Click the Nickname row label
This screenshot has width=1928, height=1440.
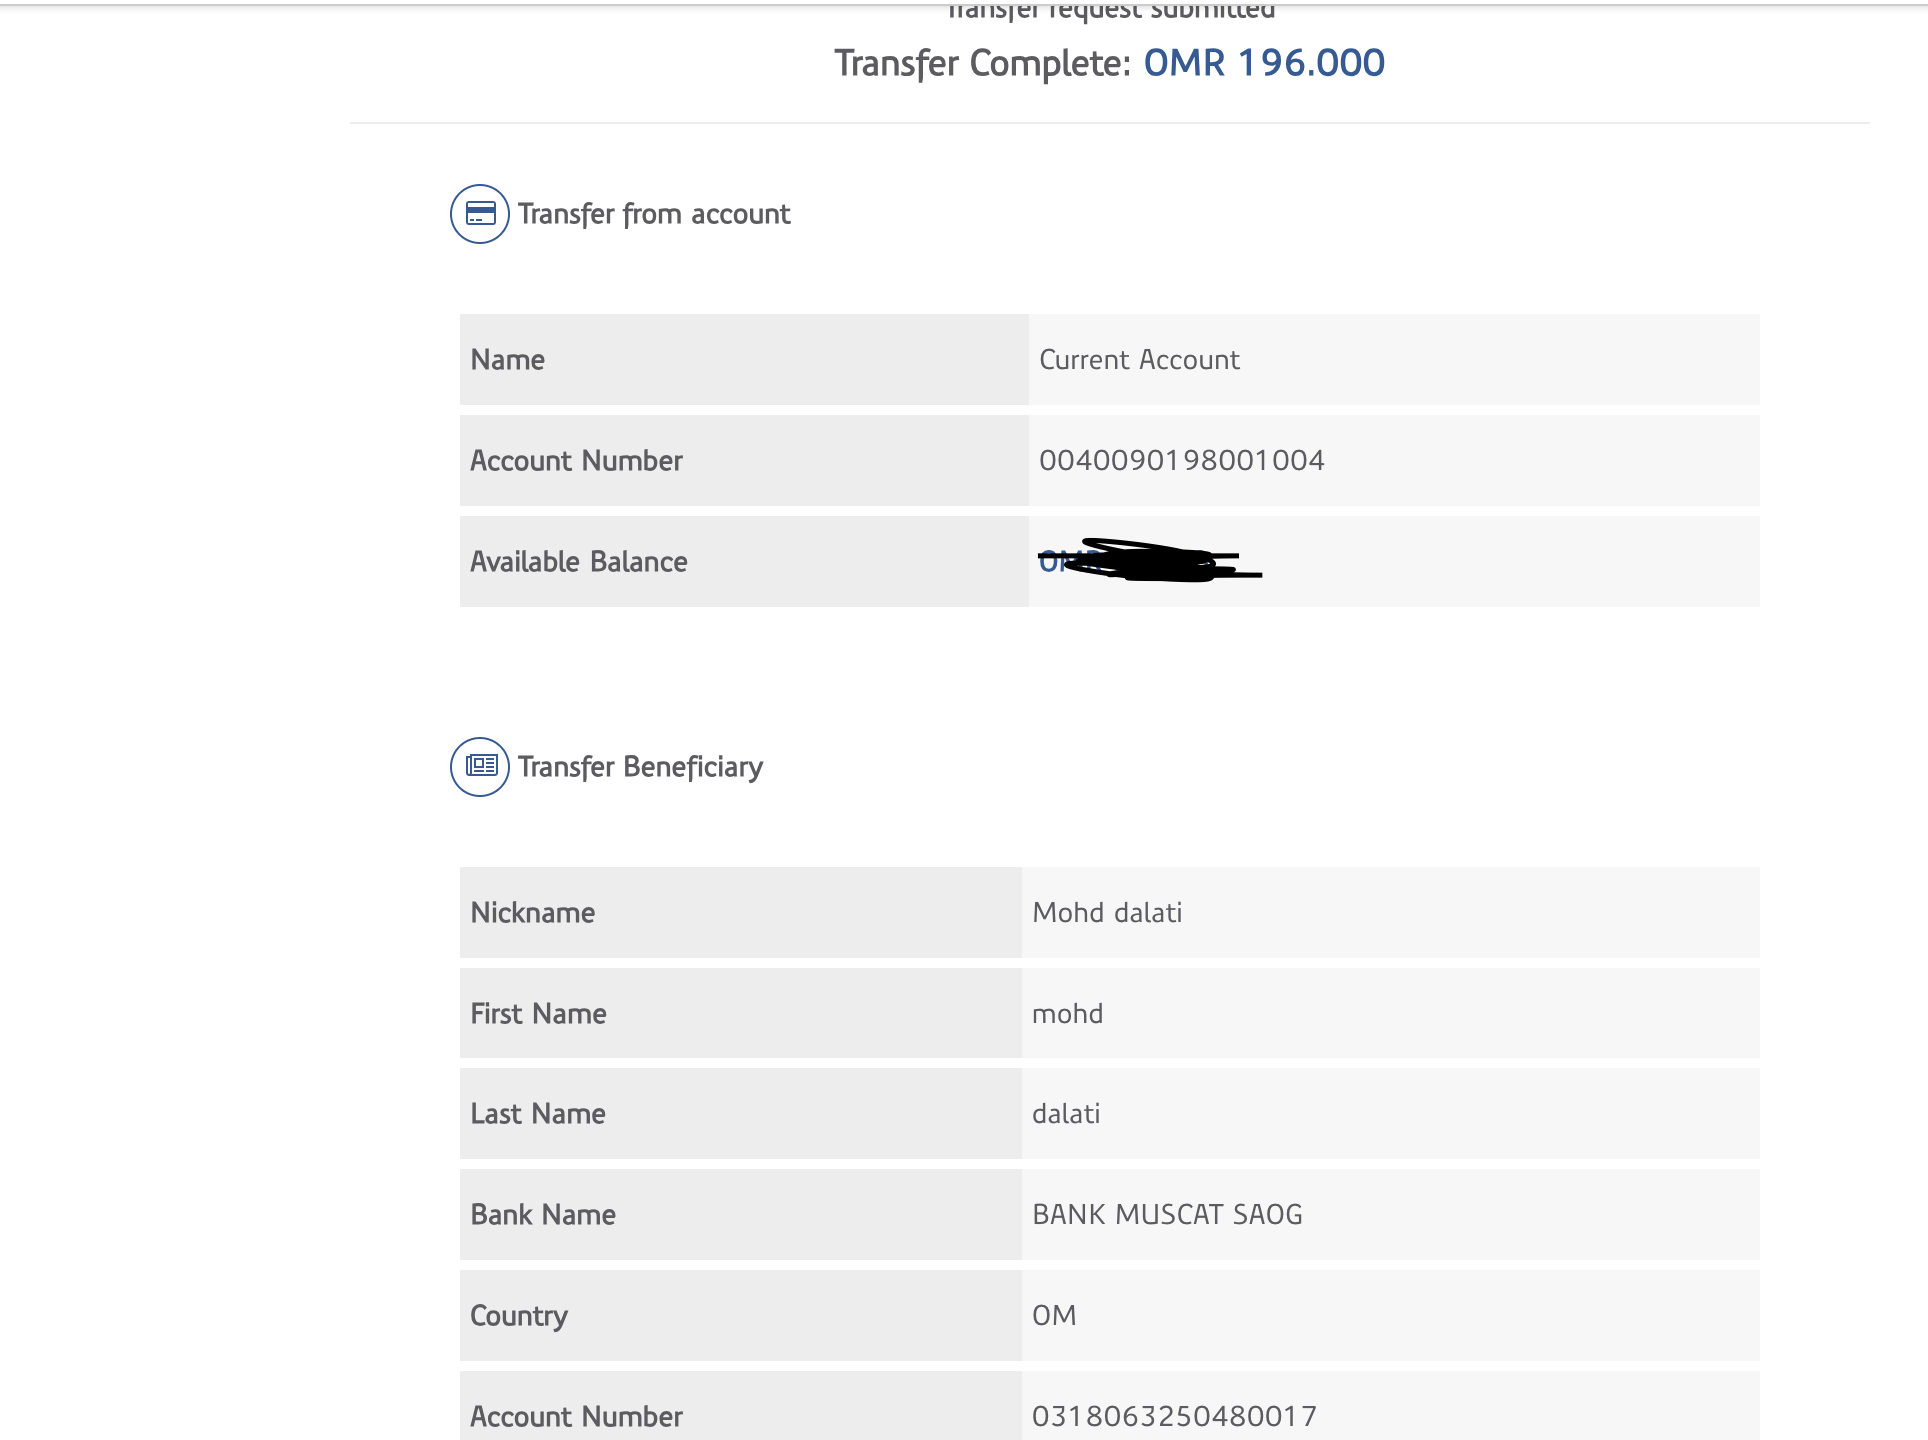pos(533,913)
